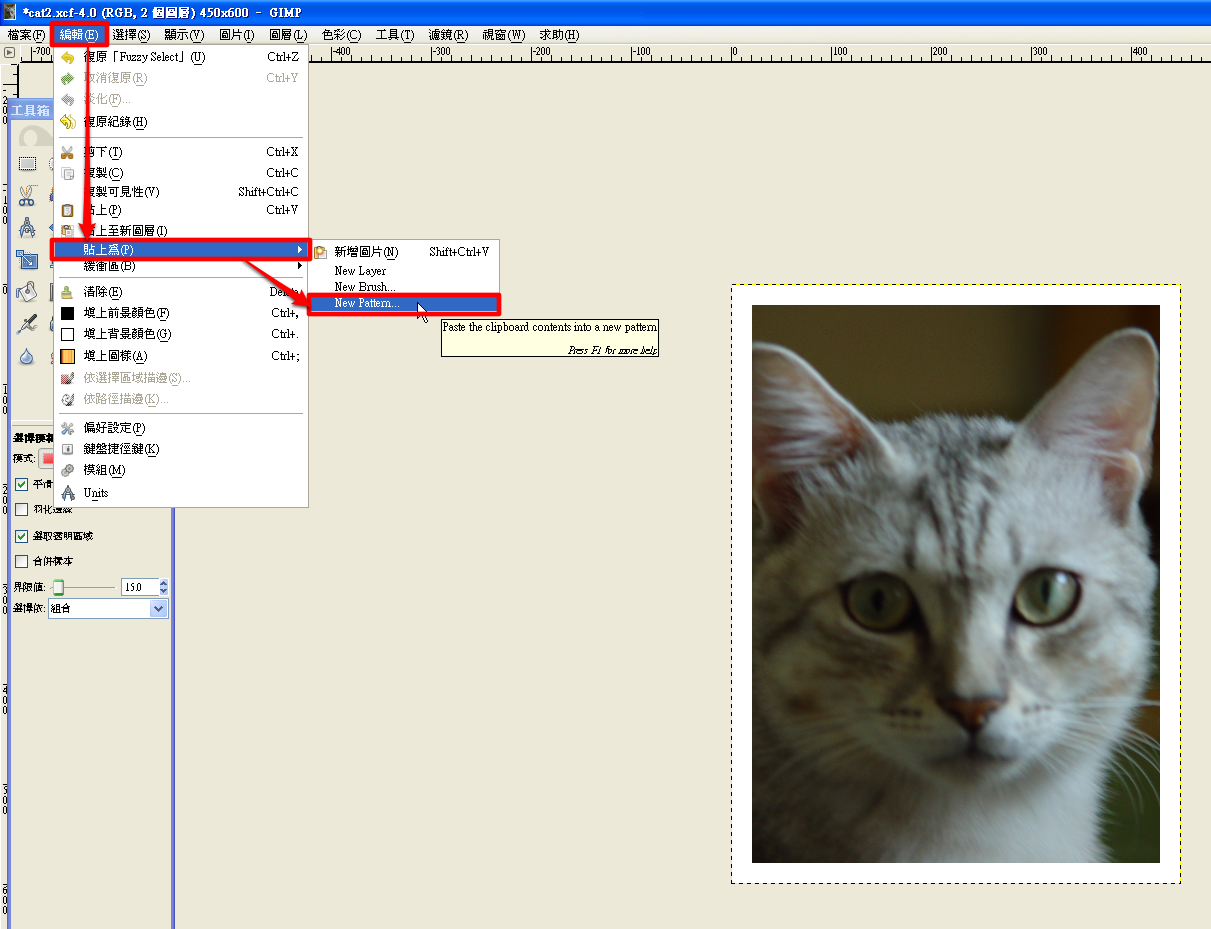
Task: Click the 鍵盤捷徑鍵 keyboard shortcuts icon
Action: point(67,449)
